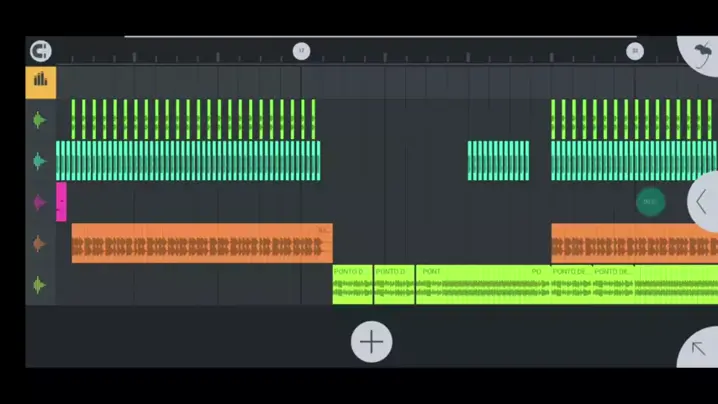The image size is (718, 404).
Task: Click the timeline marker near the right edge
Action: pos(634,51)
